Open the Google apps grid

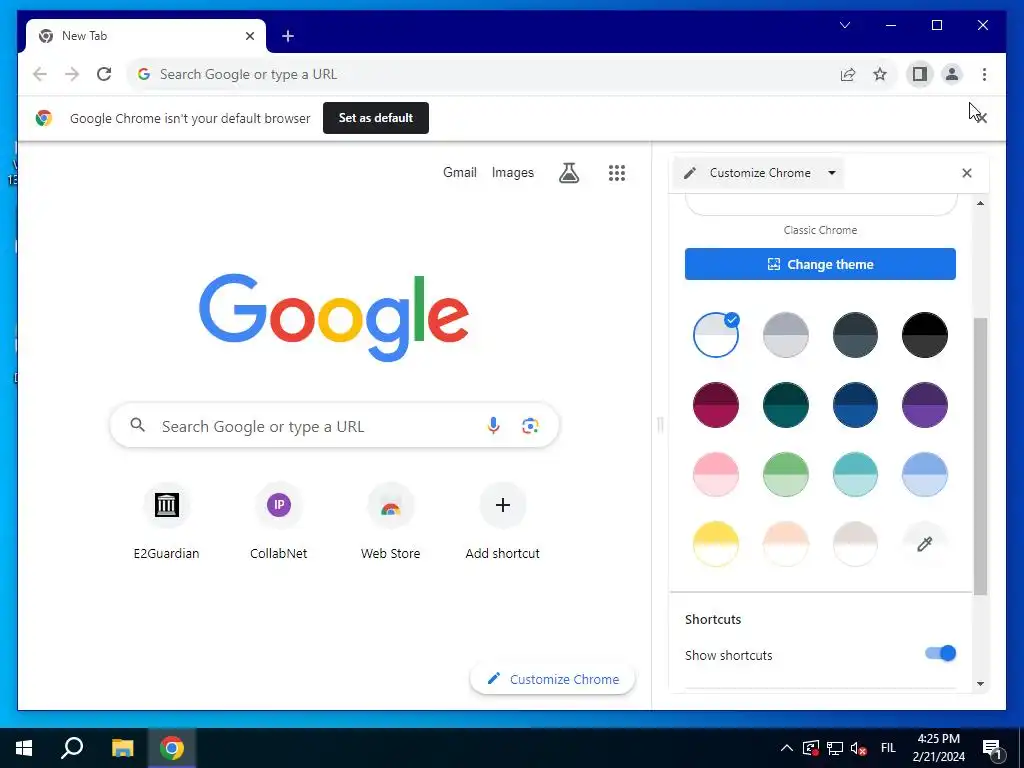coord(617,172)
